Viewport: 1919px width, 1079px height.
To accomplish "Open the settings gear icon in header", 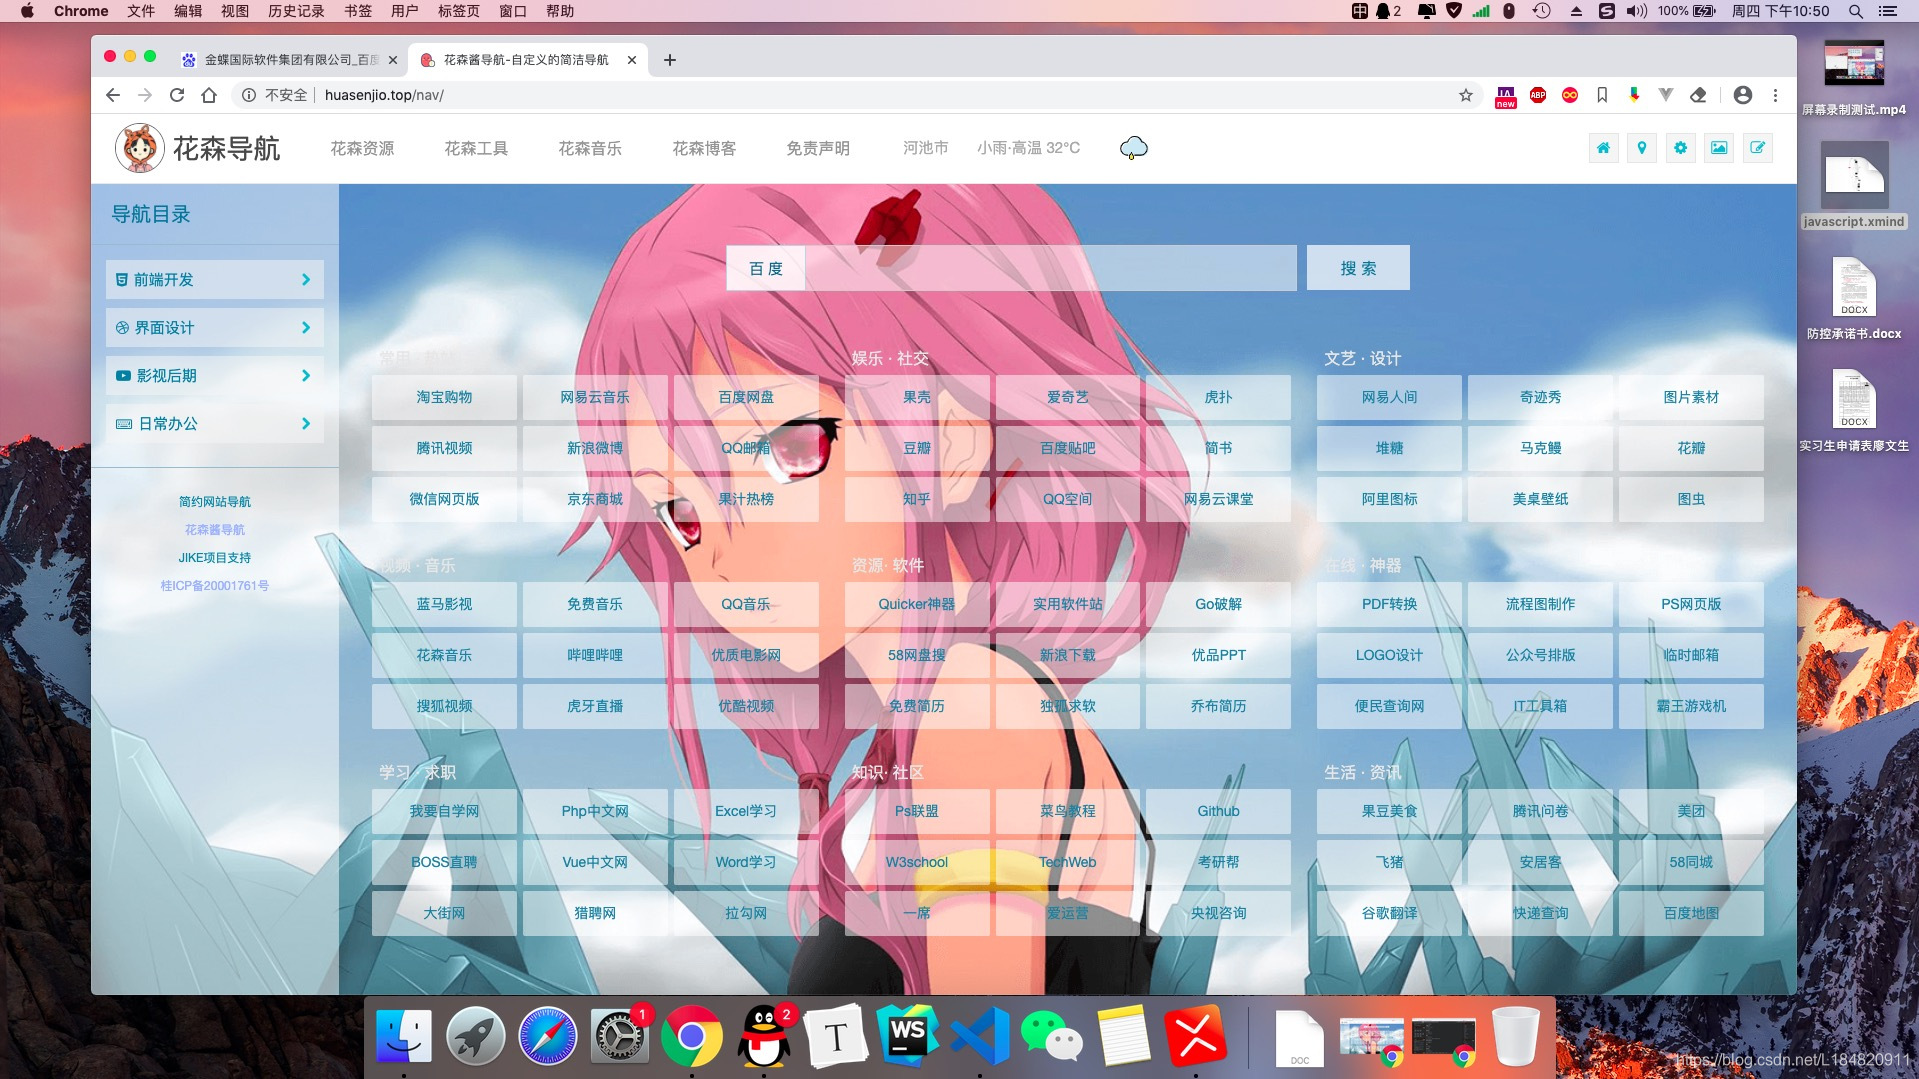I will tap(1680, 148).
